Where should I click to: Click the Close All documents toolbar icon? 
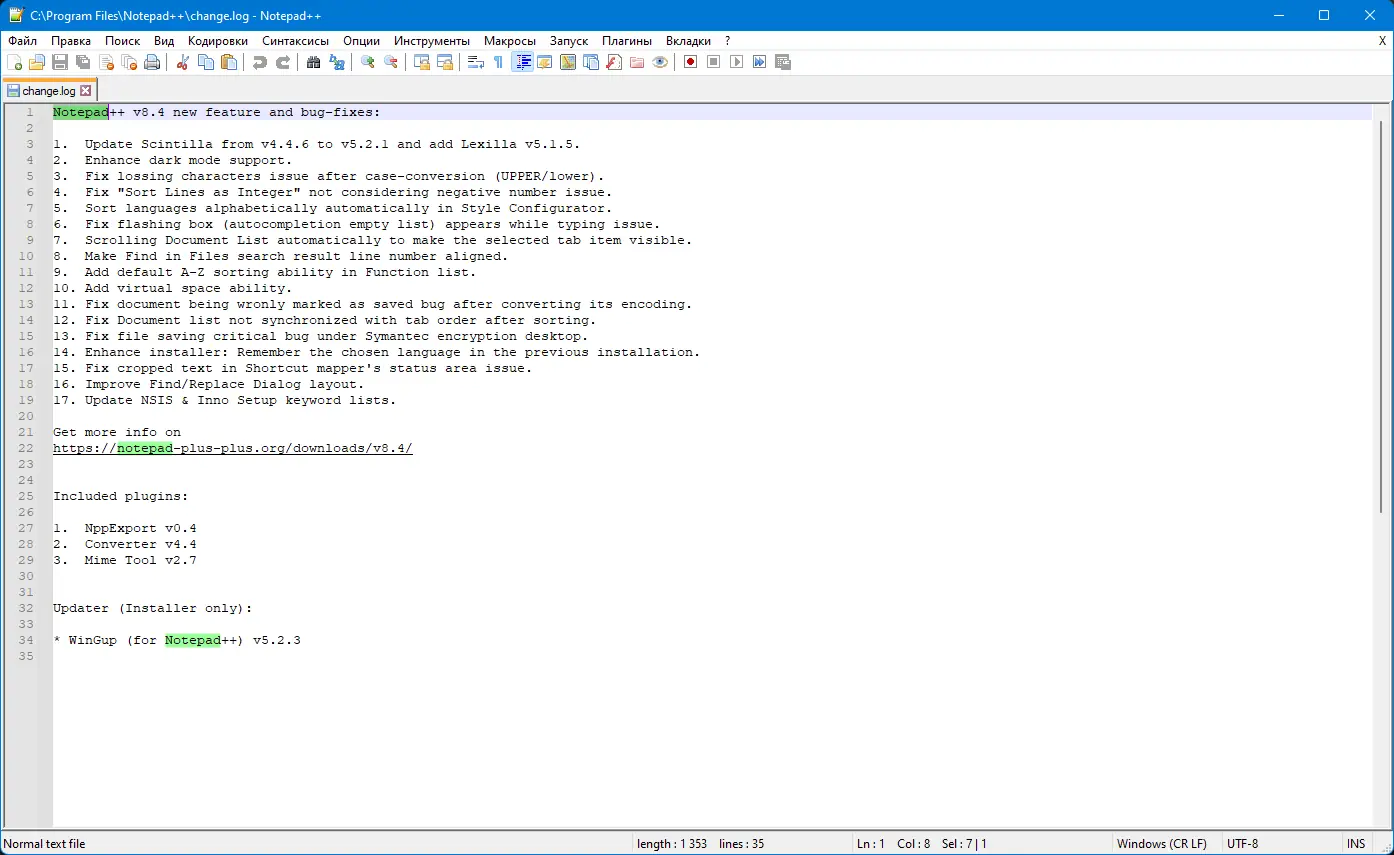(129, 62)
